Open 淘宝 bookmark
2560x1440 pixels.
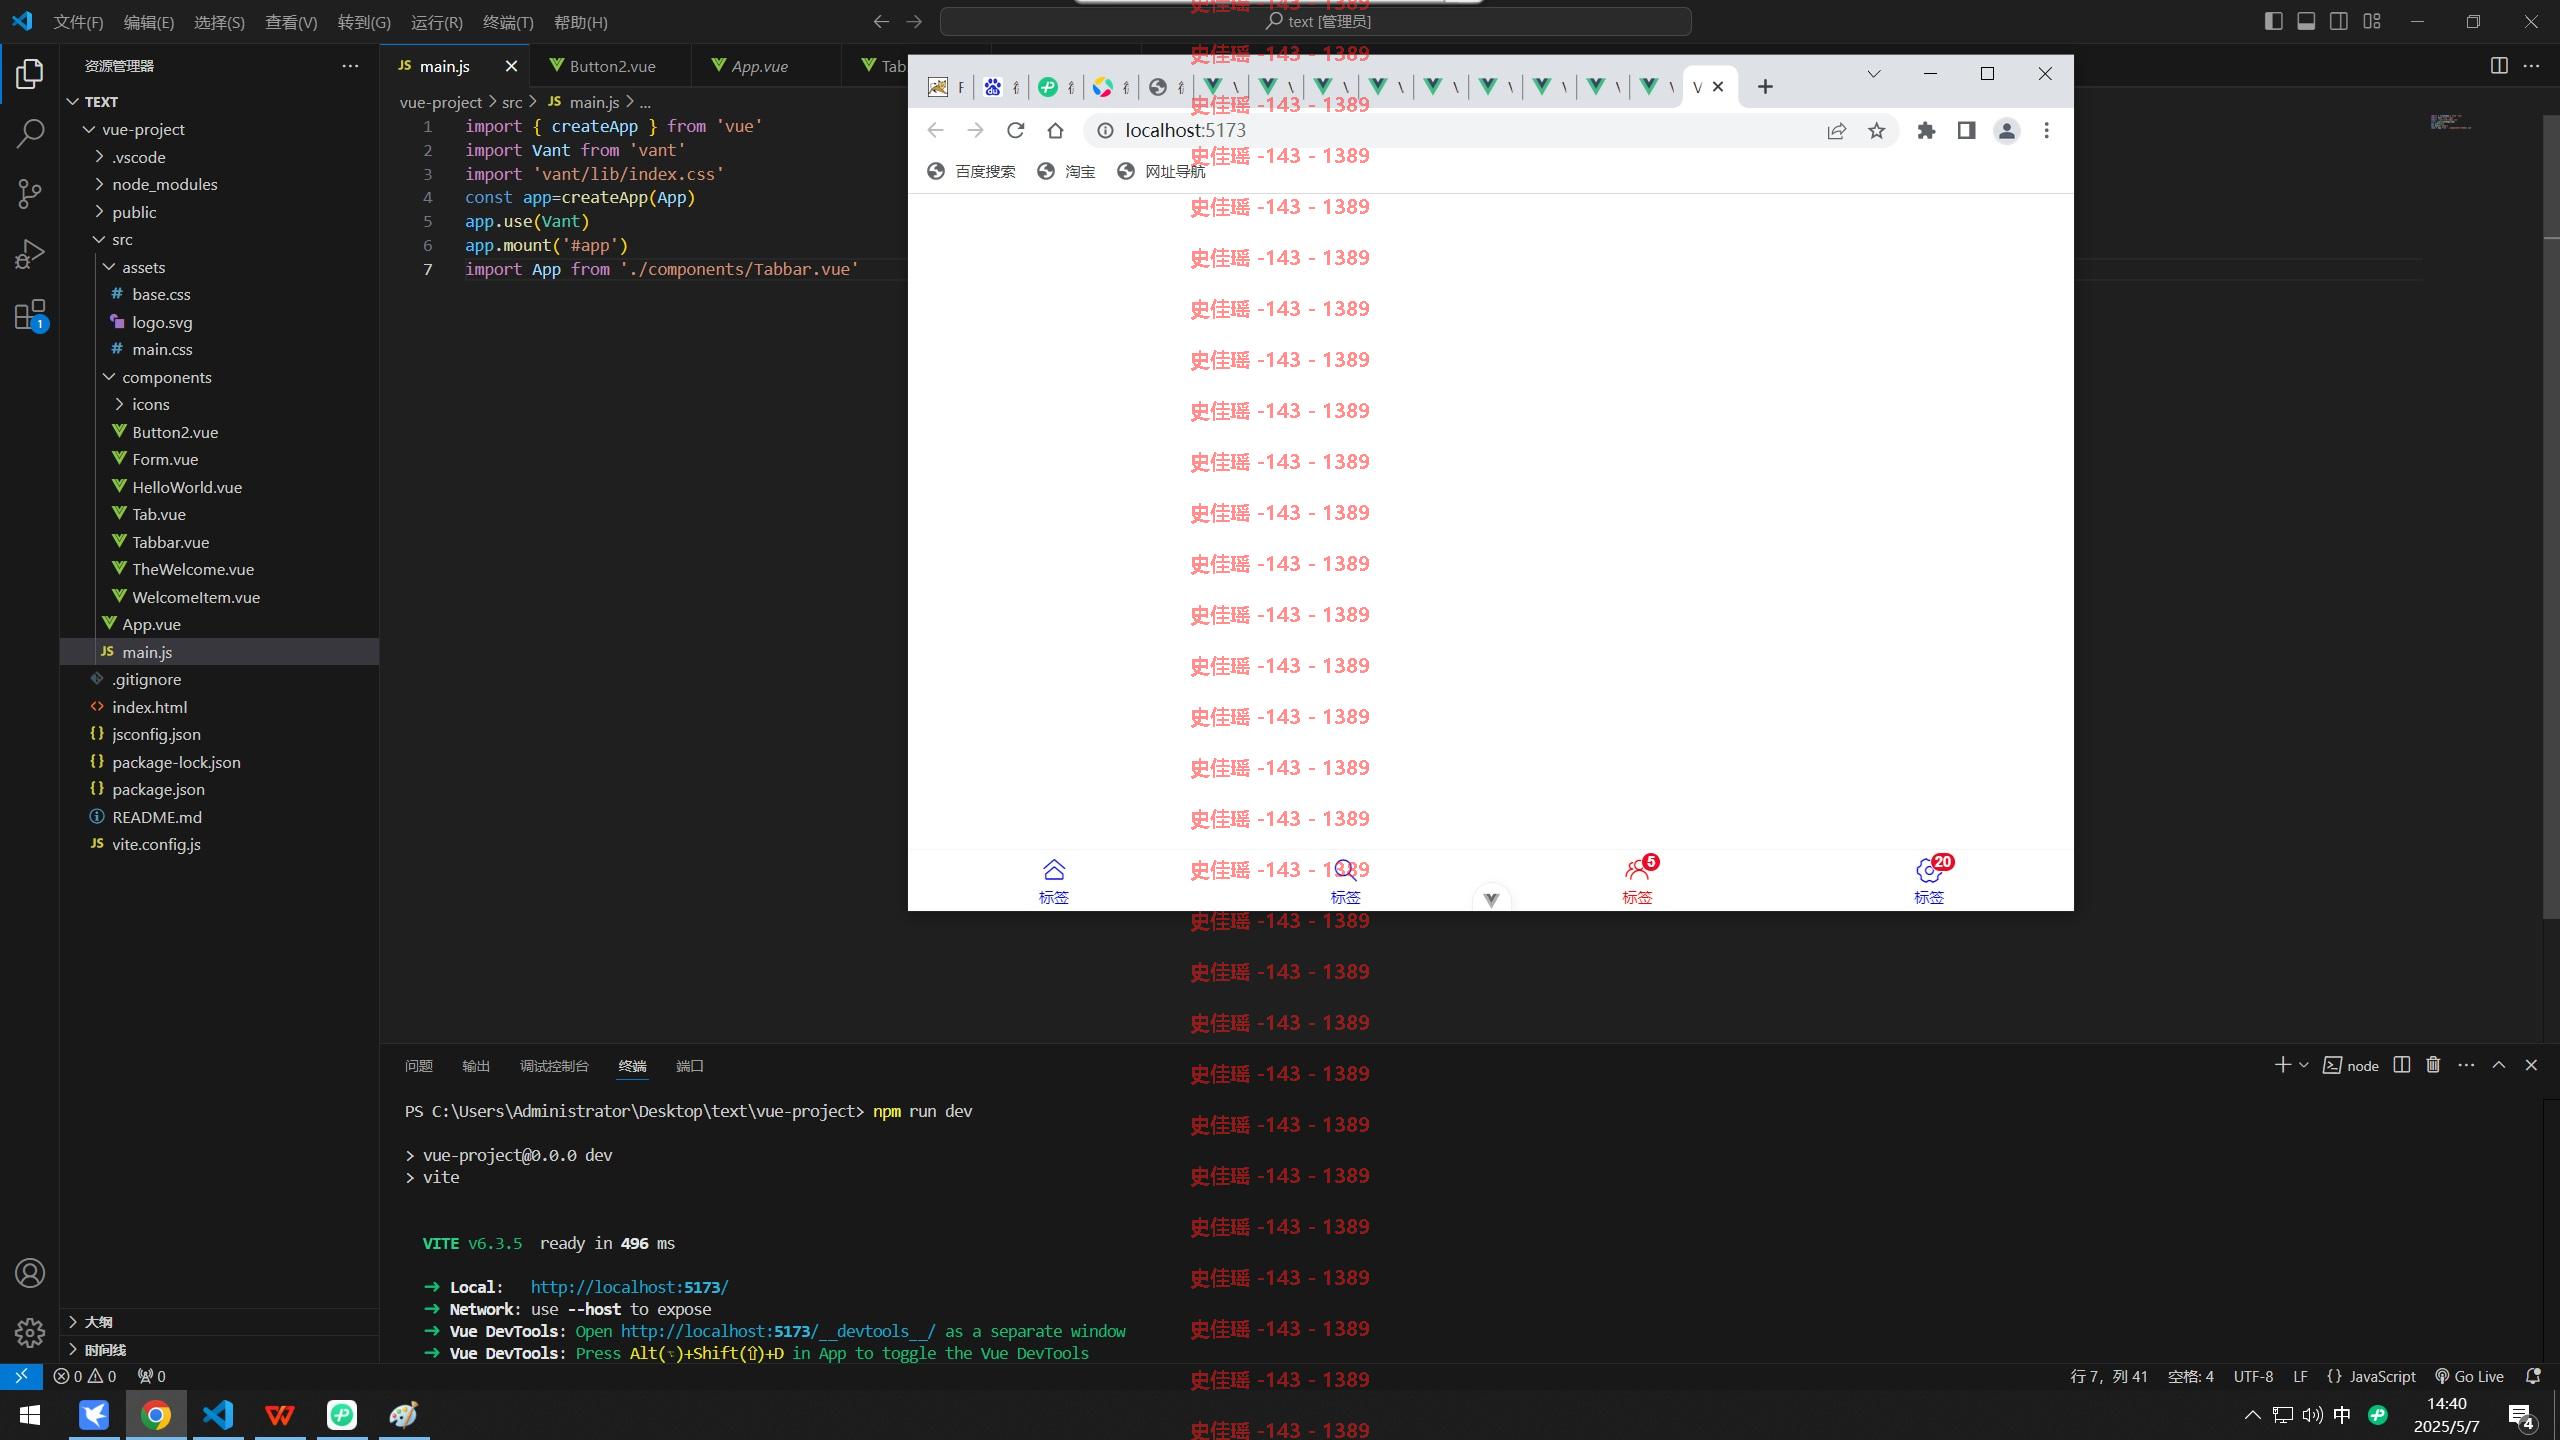pos(1066,171)
